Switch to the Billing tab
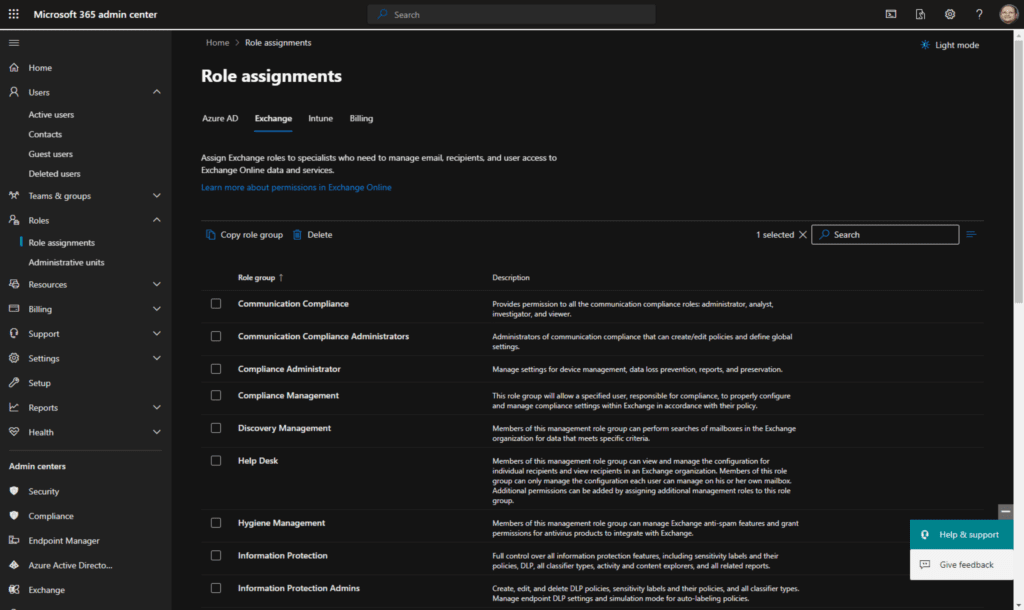Image resolution: width=1024 pixels, height=610 pixels. tap(361, 118)
